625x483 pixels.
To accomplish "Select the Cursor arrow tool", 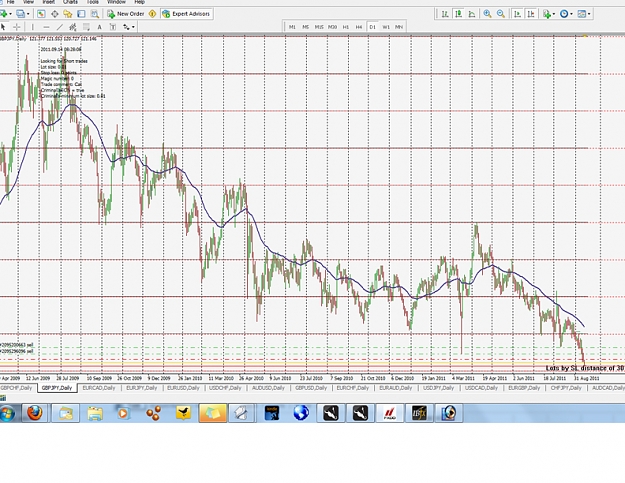I will 4,27.
